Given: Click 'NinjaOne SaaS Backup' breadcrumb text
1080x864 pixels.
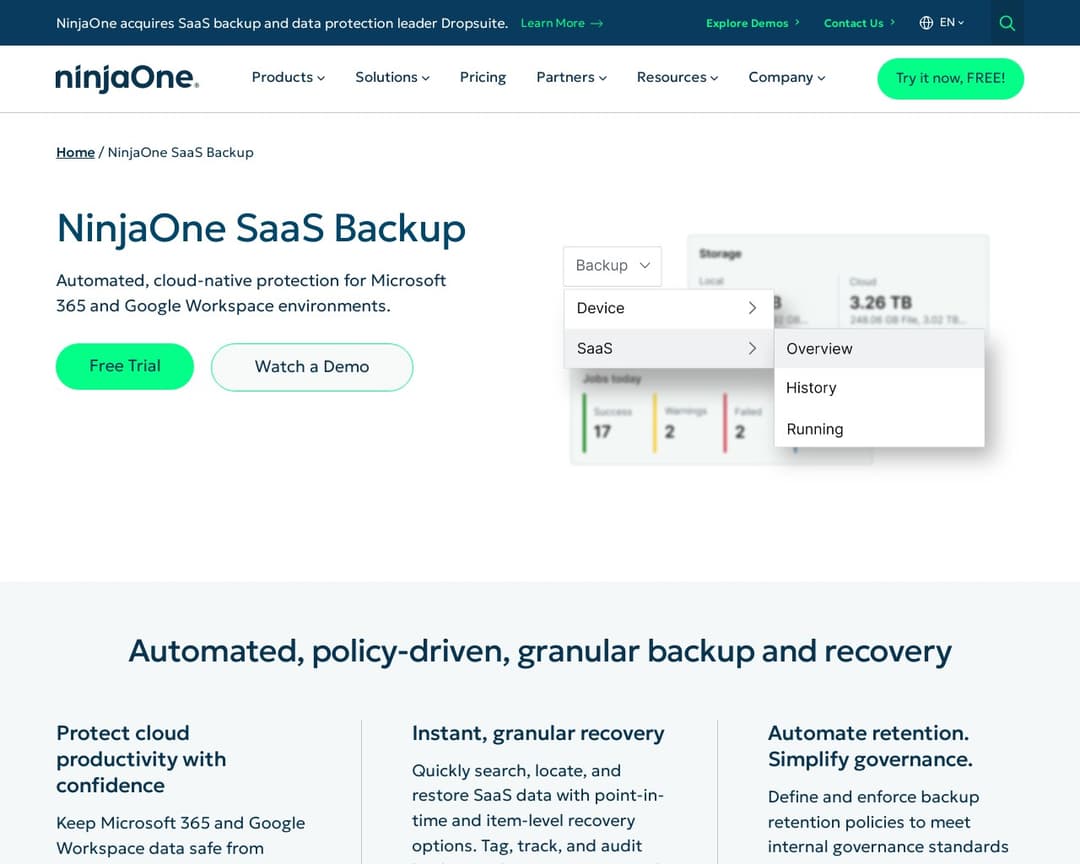Looking at the screenshot, I should [x=180, y=152].
